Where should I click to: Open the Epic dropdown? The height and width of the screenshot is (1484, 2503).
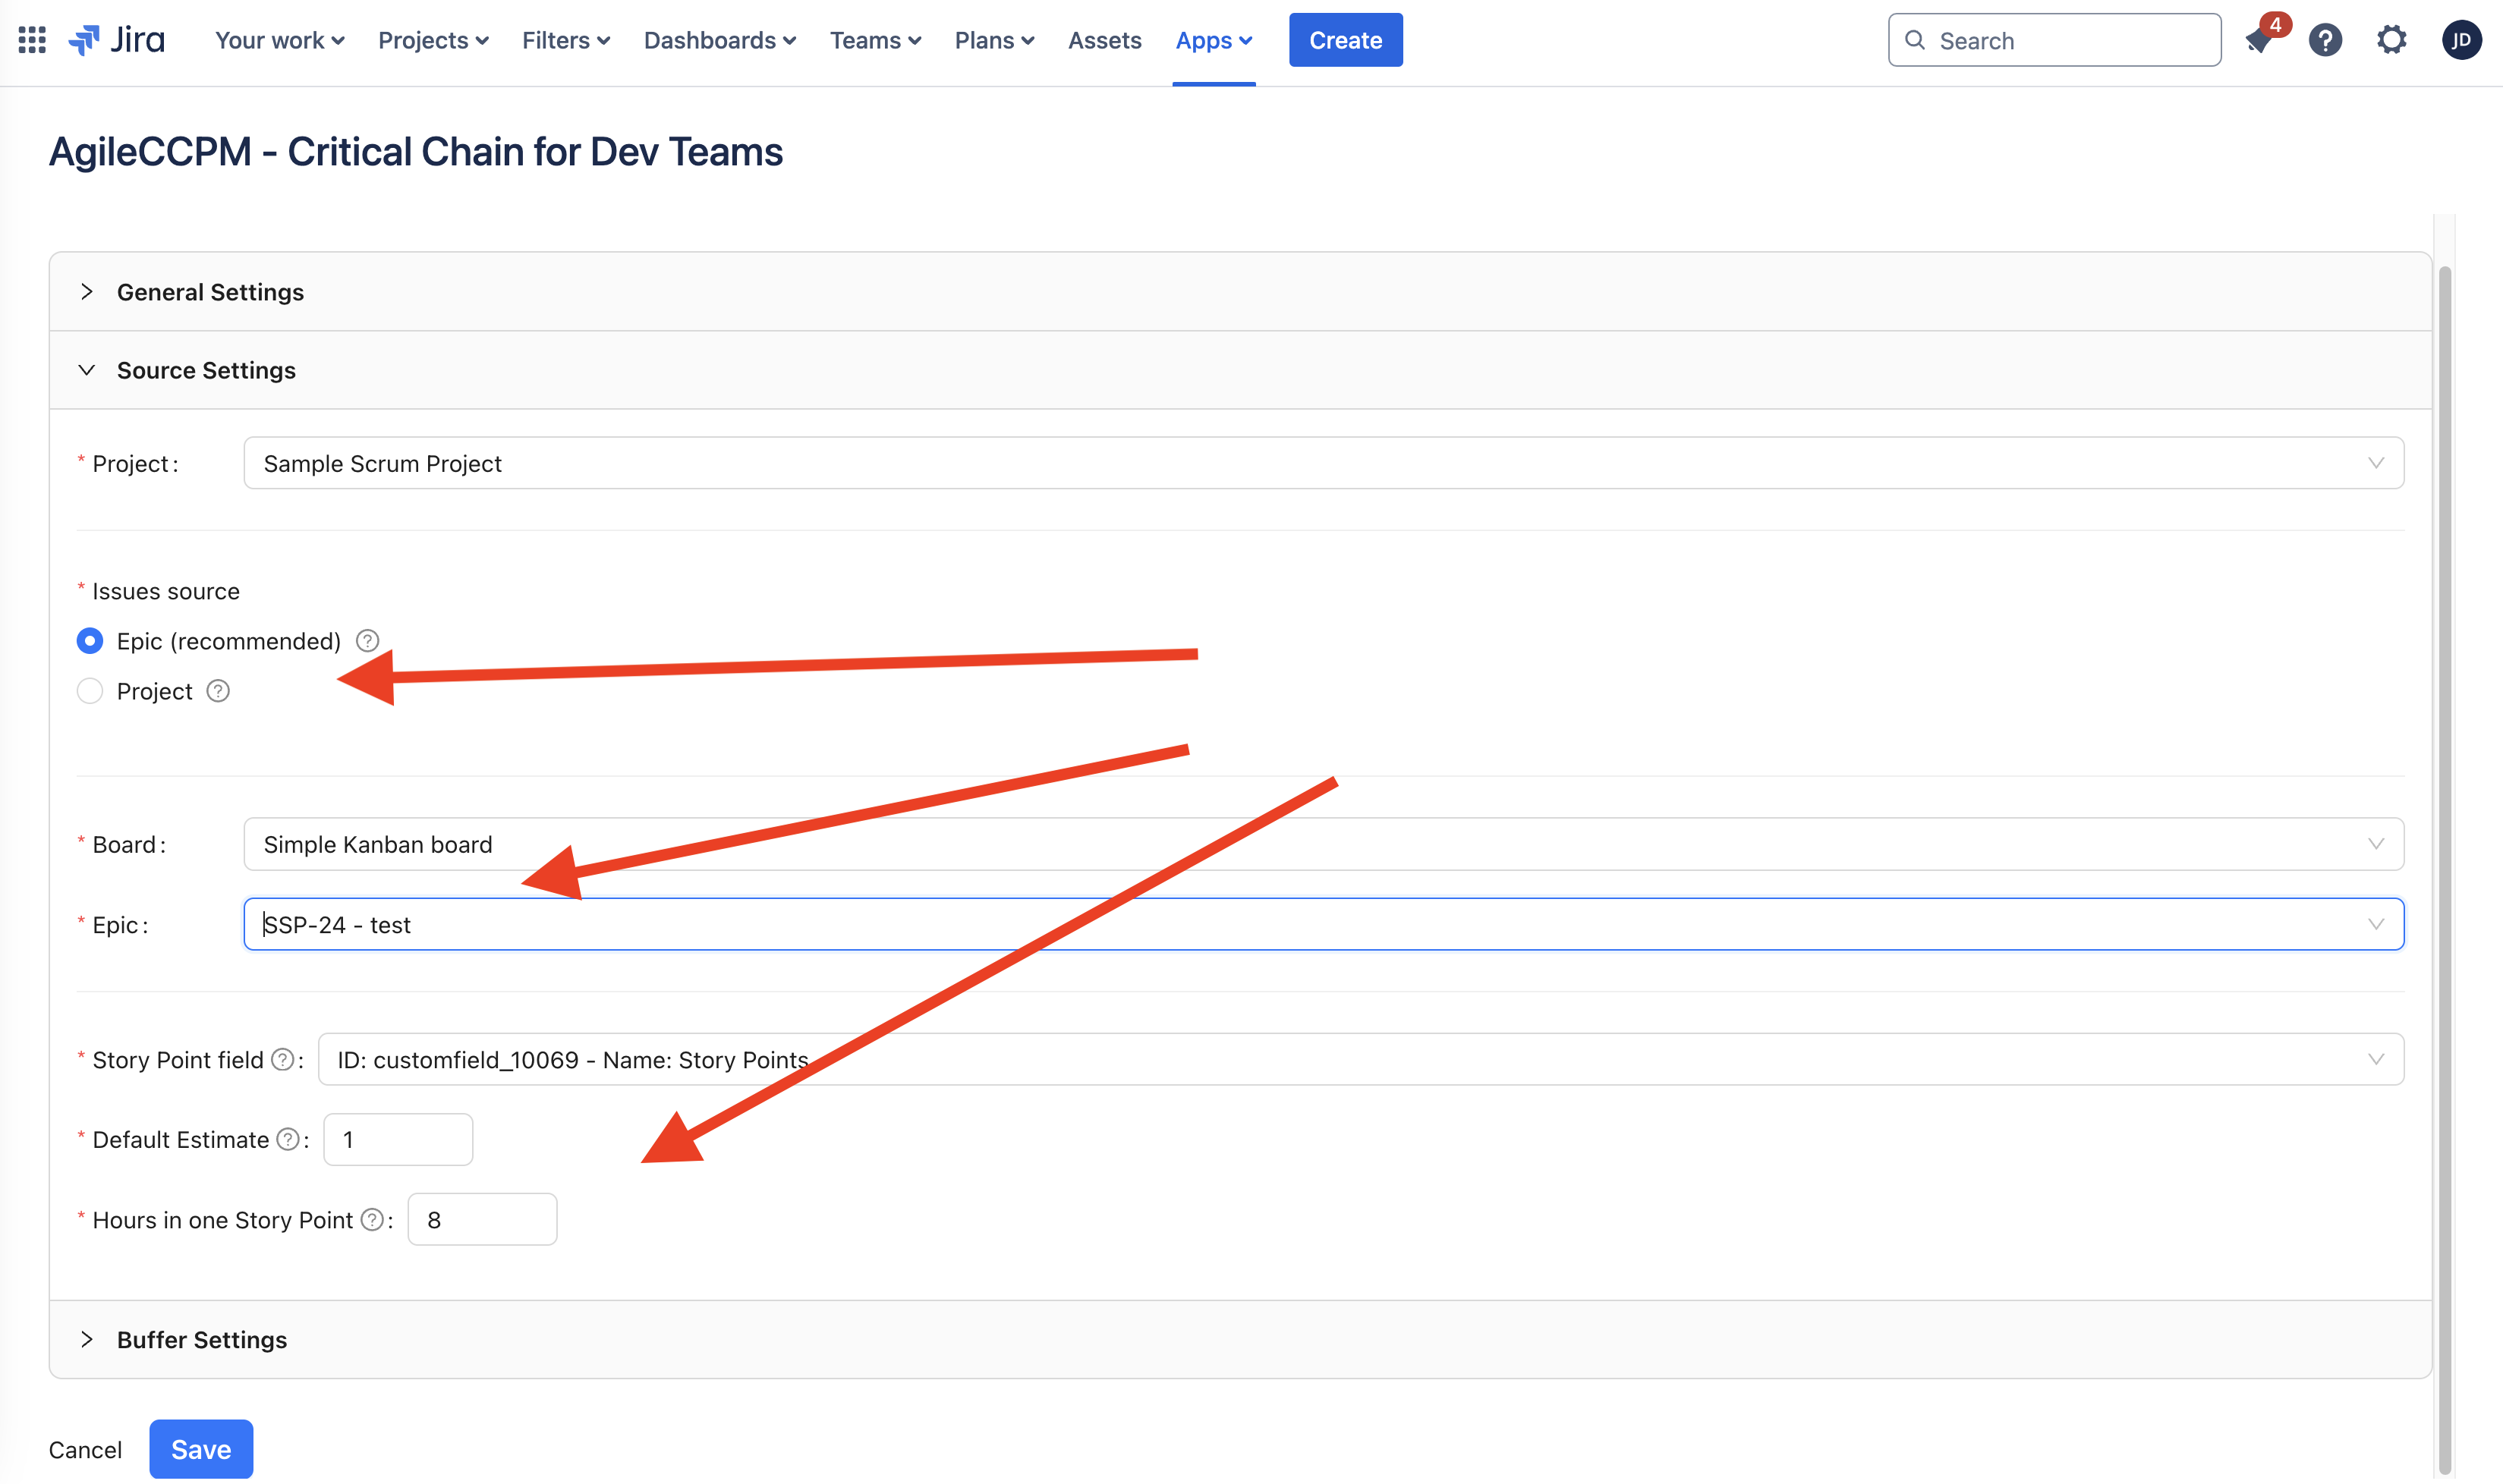pos(1323,924)
